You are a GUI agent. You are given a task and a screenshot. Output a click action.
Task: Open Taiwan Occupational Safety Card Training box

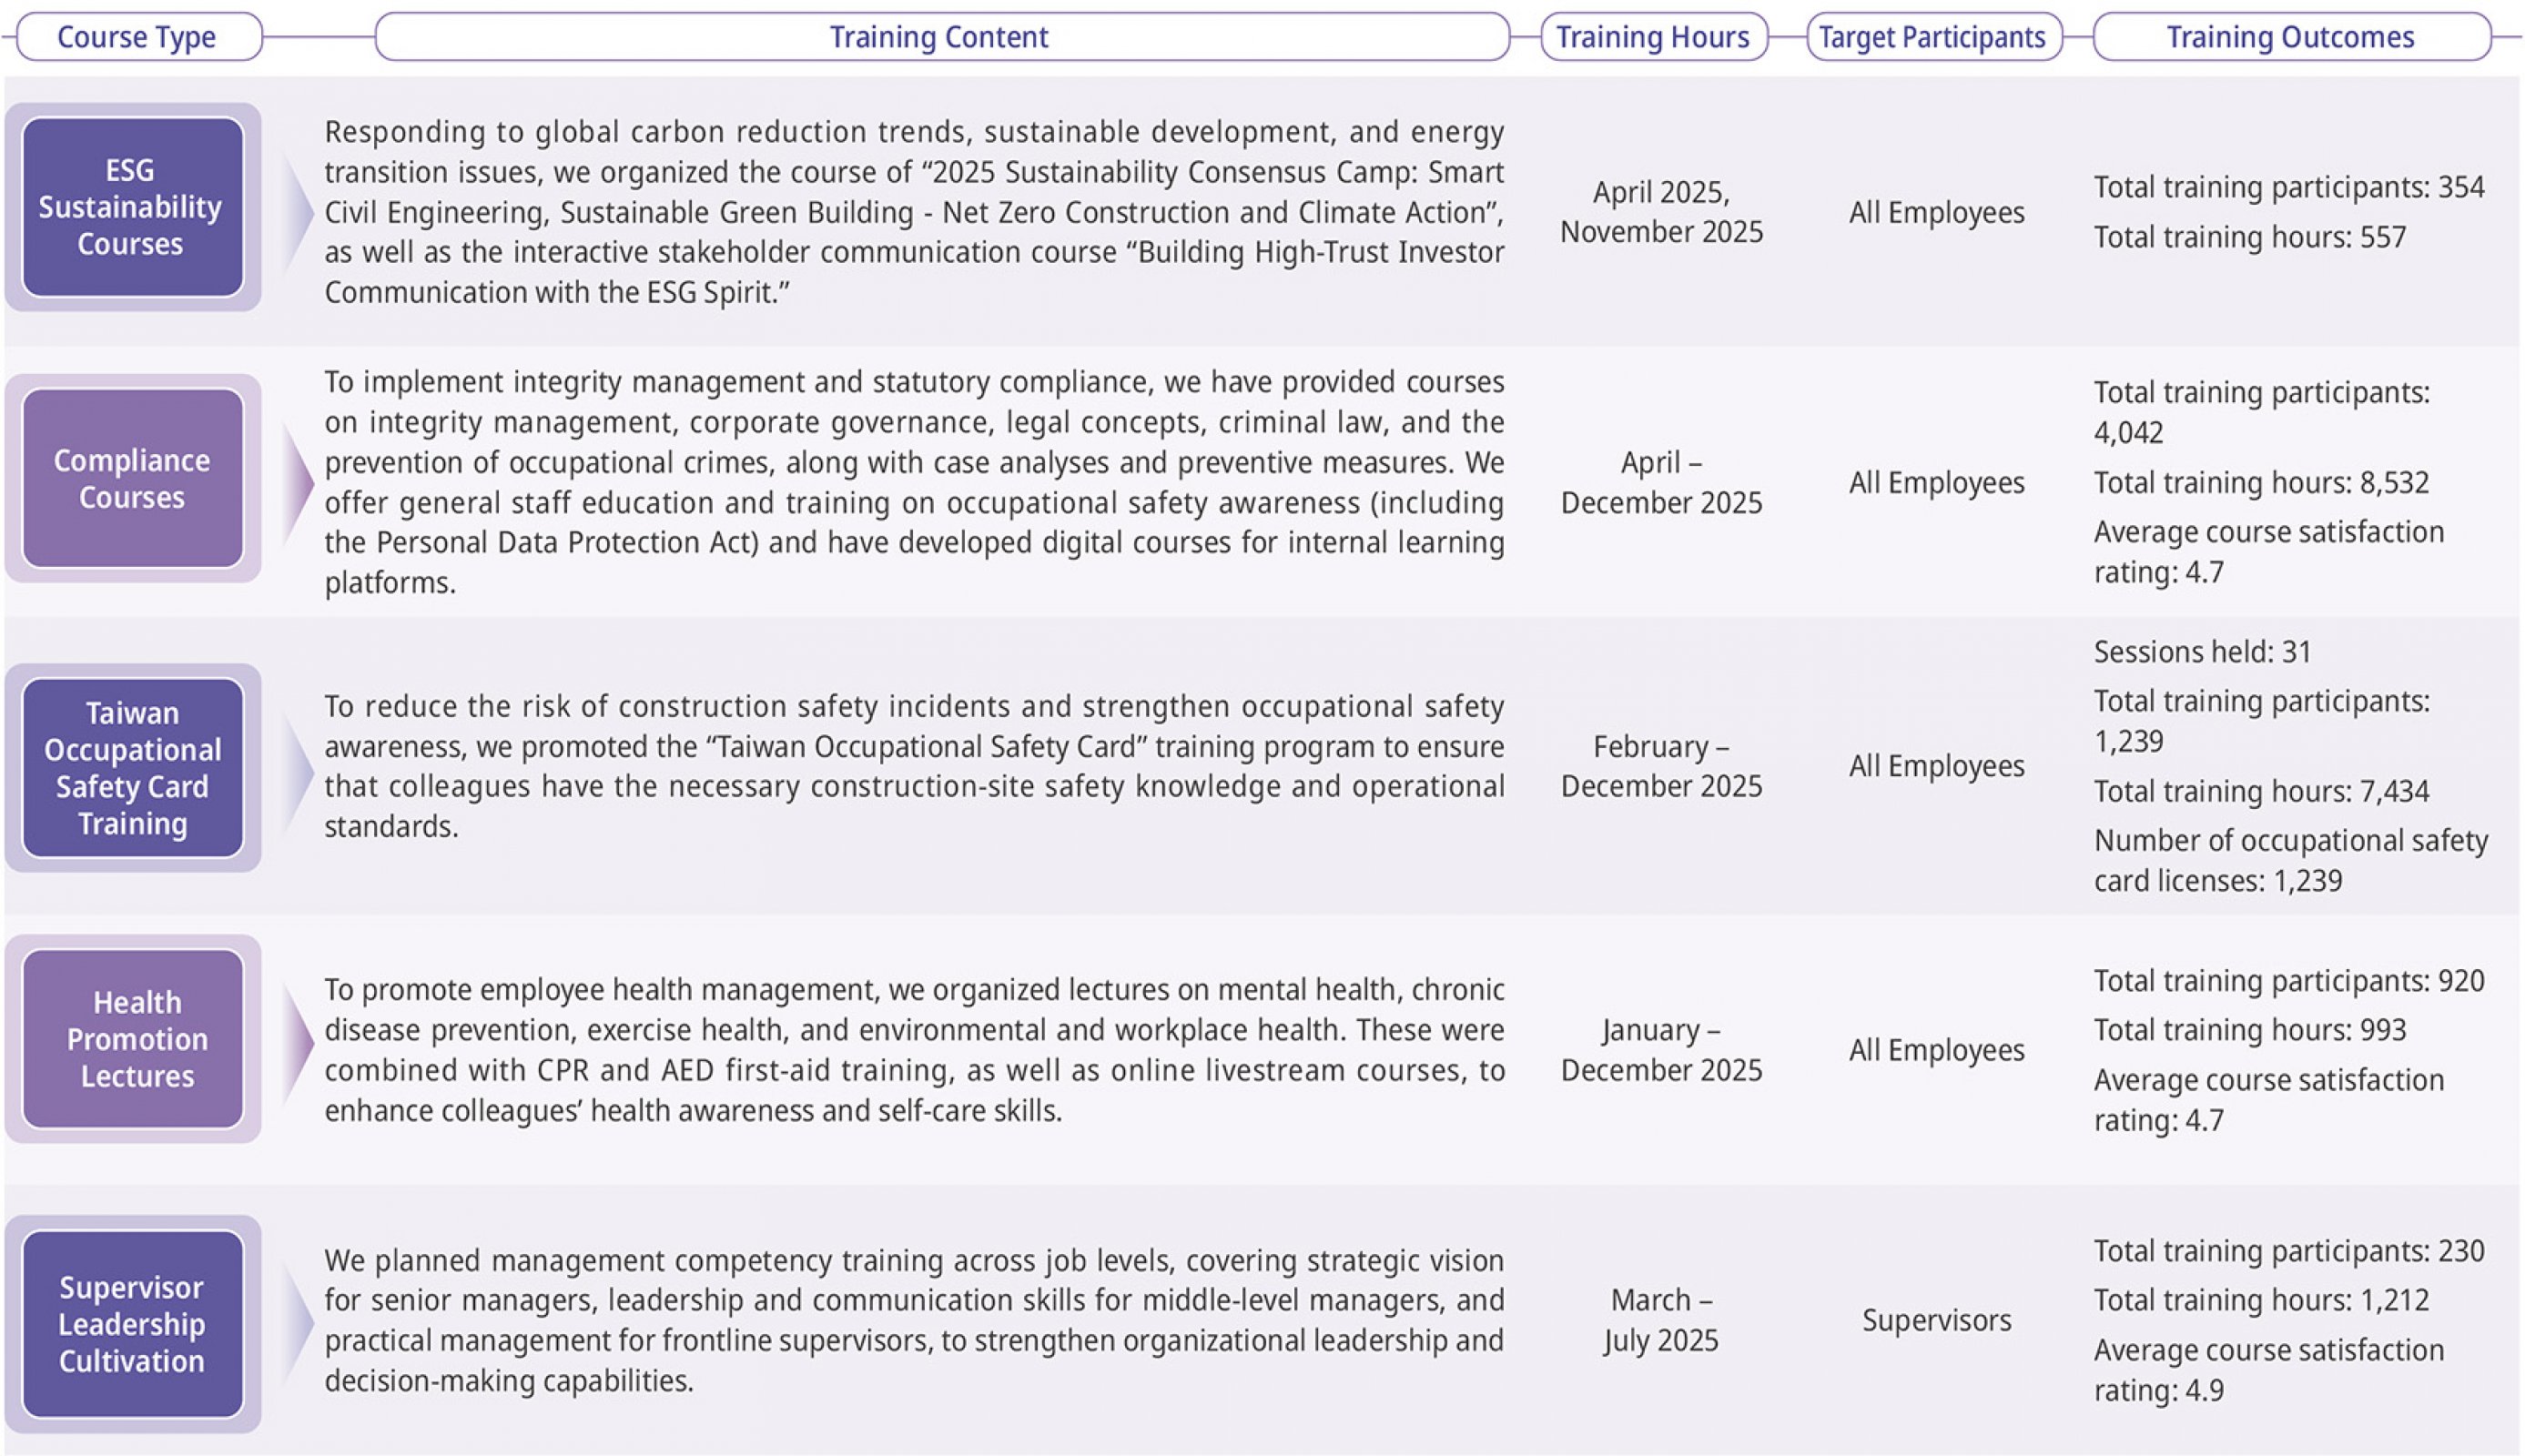point(133,768)
